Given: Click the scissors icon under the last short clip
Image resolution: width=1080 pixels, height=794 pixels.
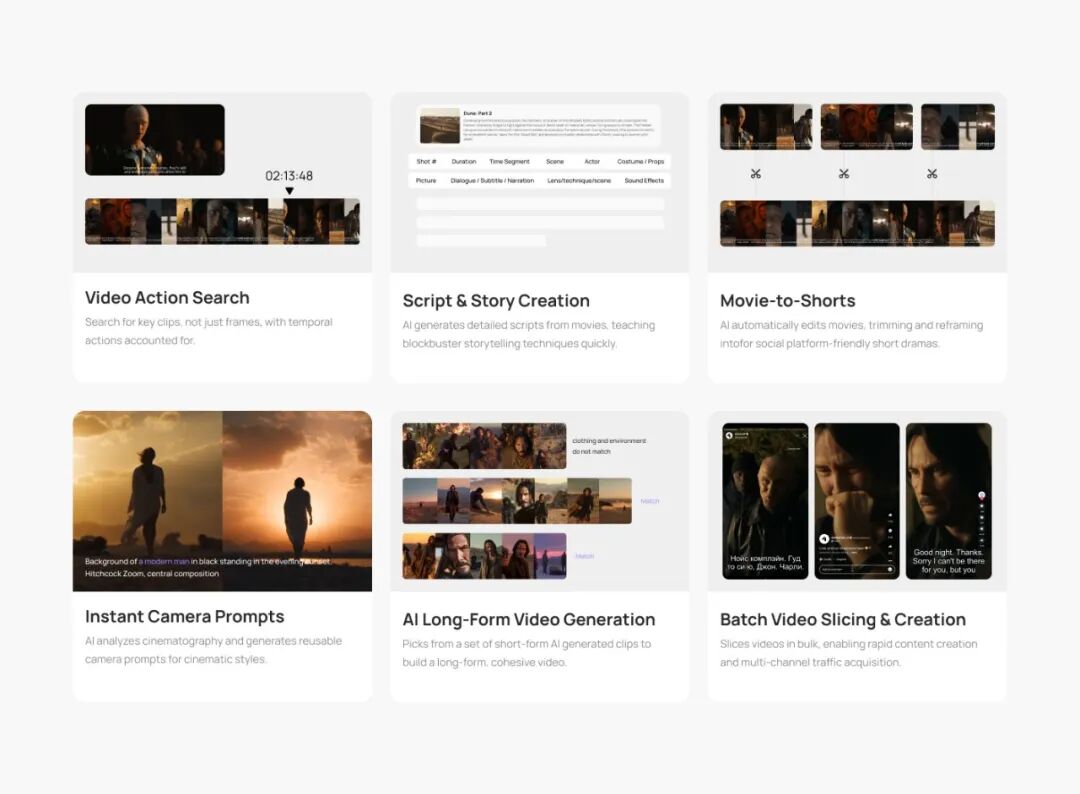Looking at the screenshot, I should [932, 174].
